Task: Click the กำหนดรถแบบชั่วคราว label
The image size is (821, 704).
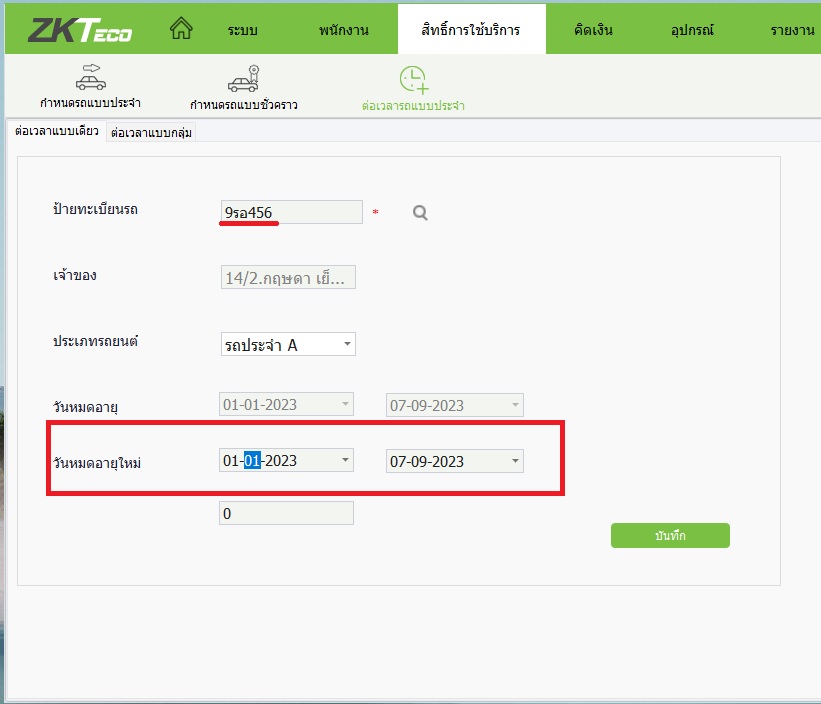Action: tap(244, 105)
